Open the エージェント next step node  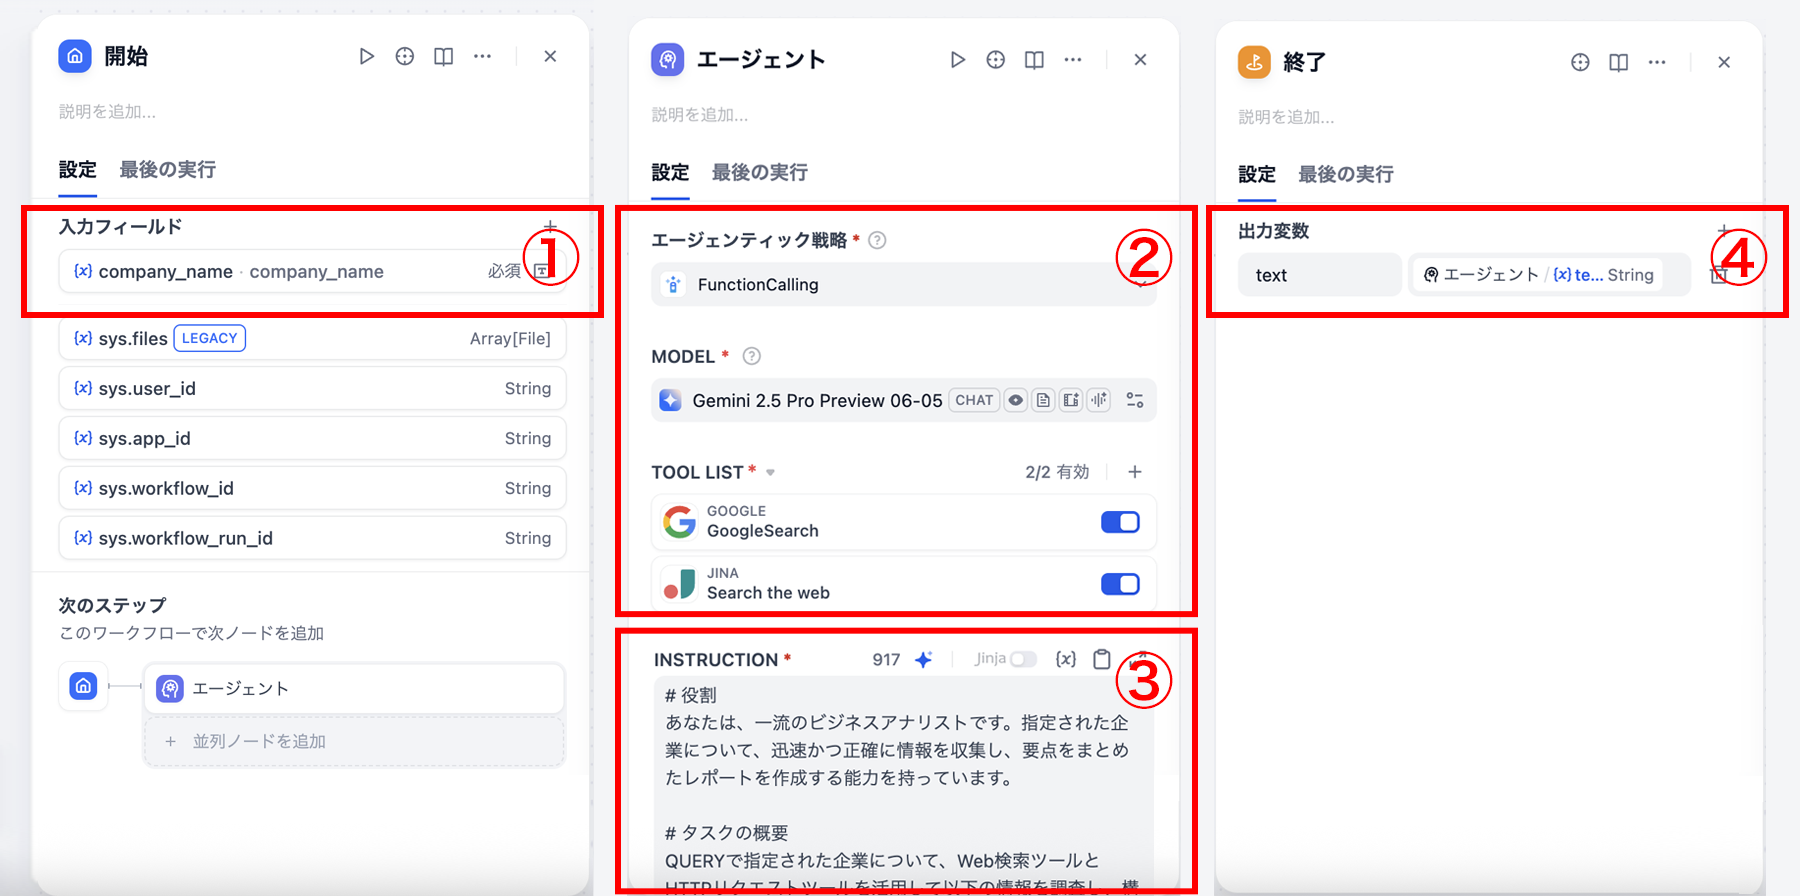click(x=354, y=688)
